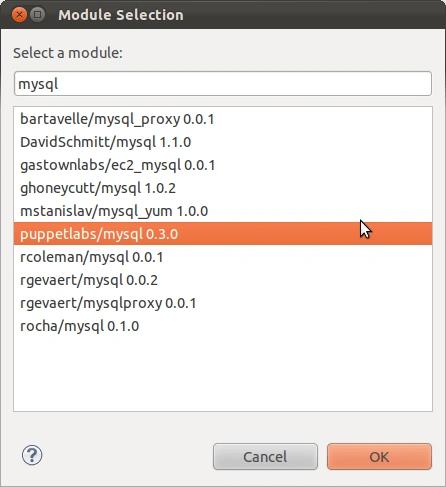
Task: Click highlighted puppetlabs/mysql 0.3.0 item
Action: coord(223,234)
